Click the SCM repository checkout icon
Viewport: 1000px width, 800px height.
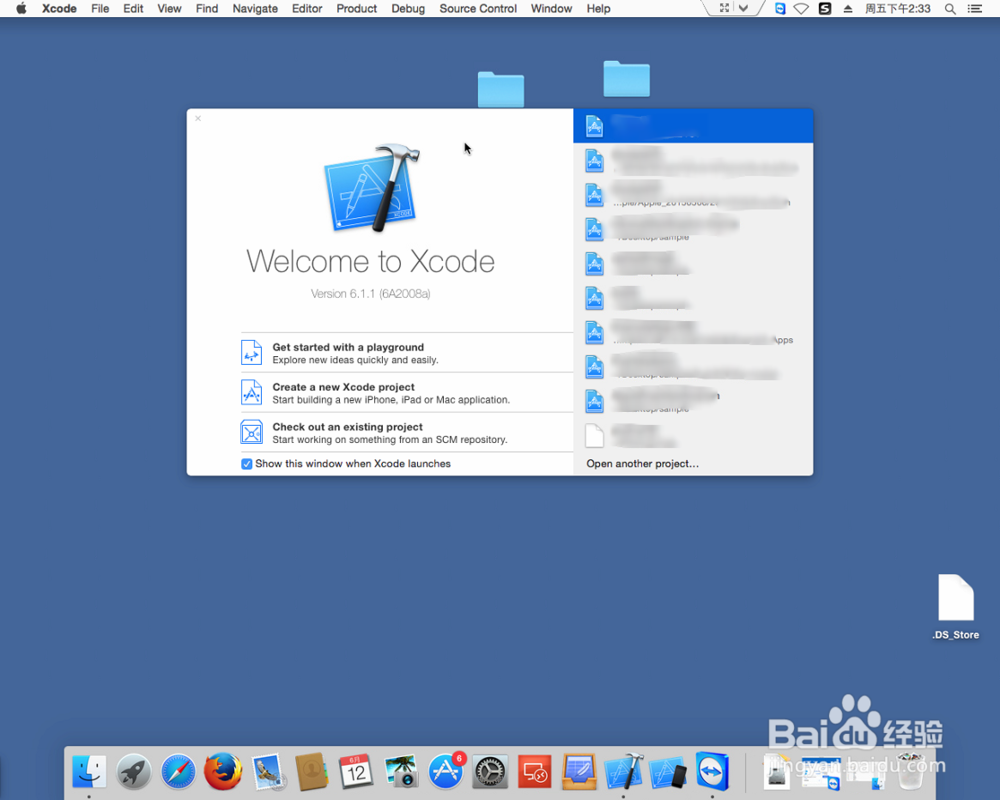(251, 433)
